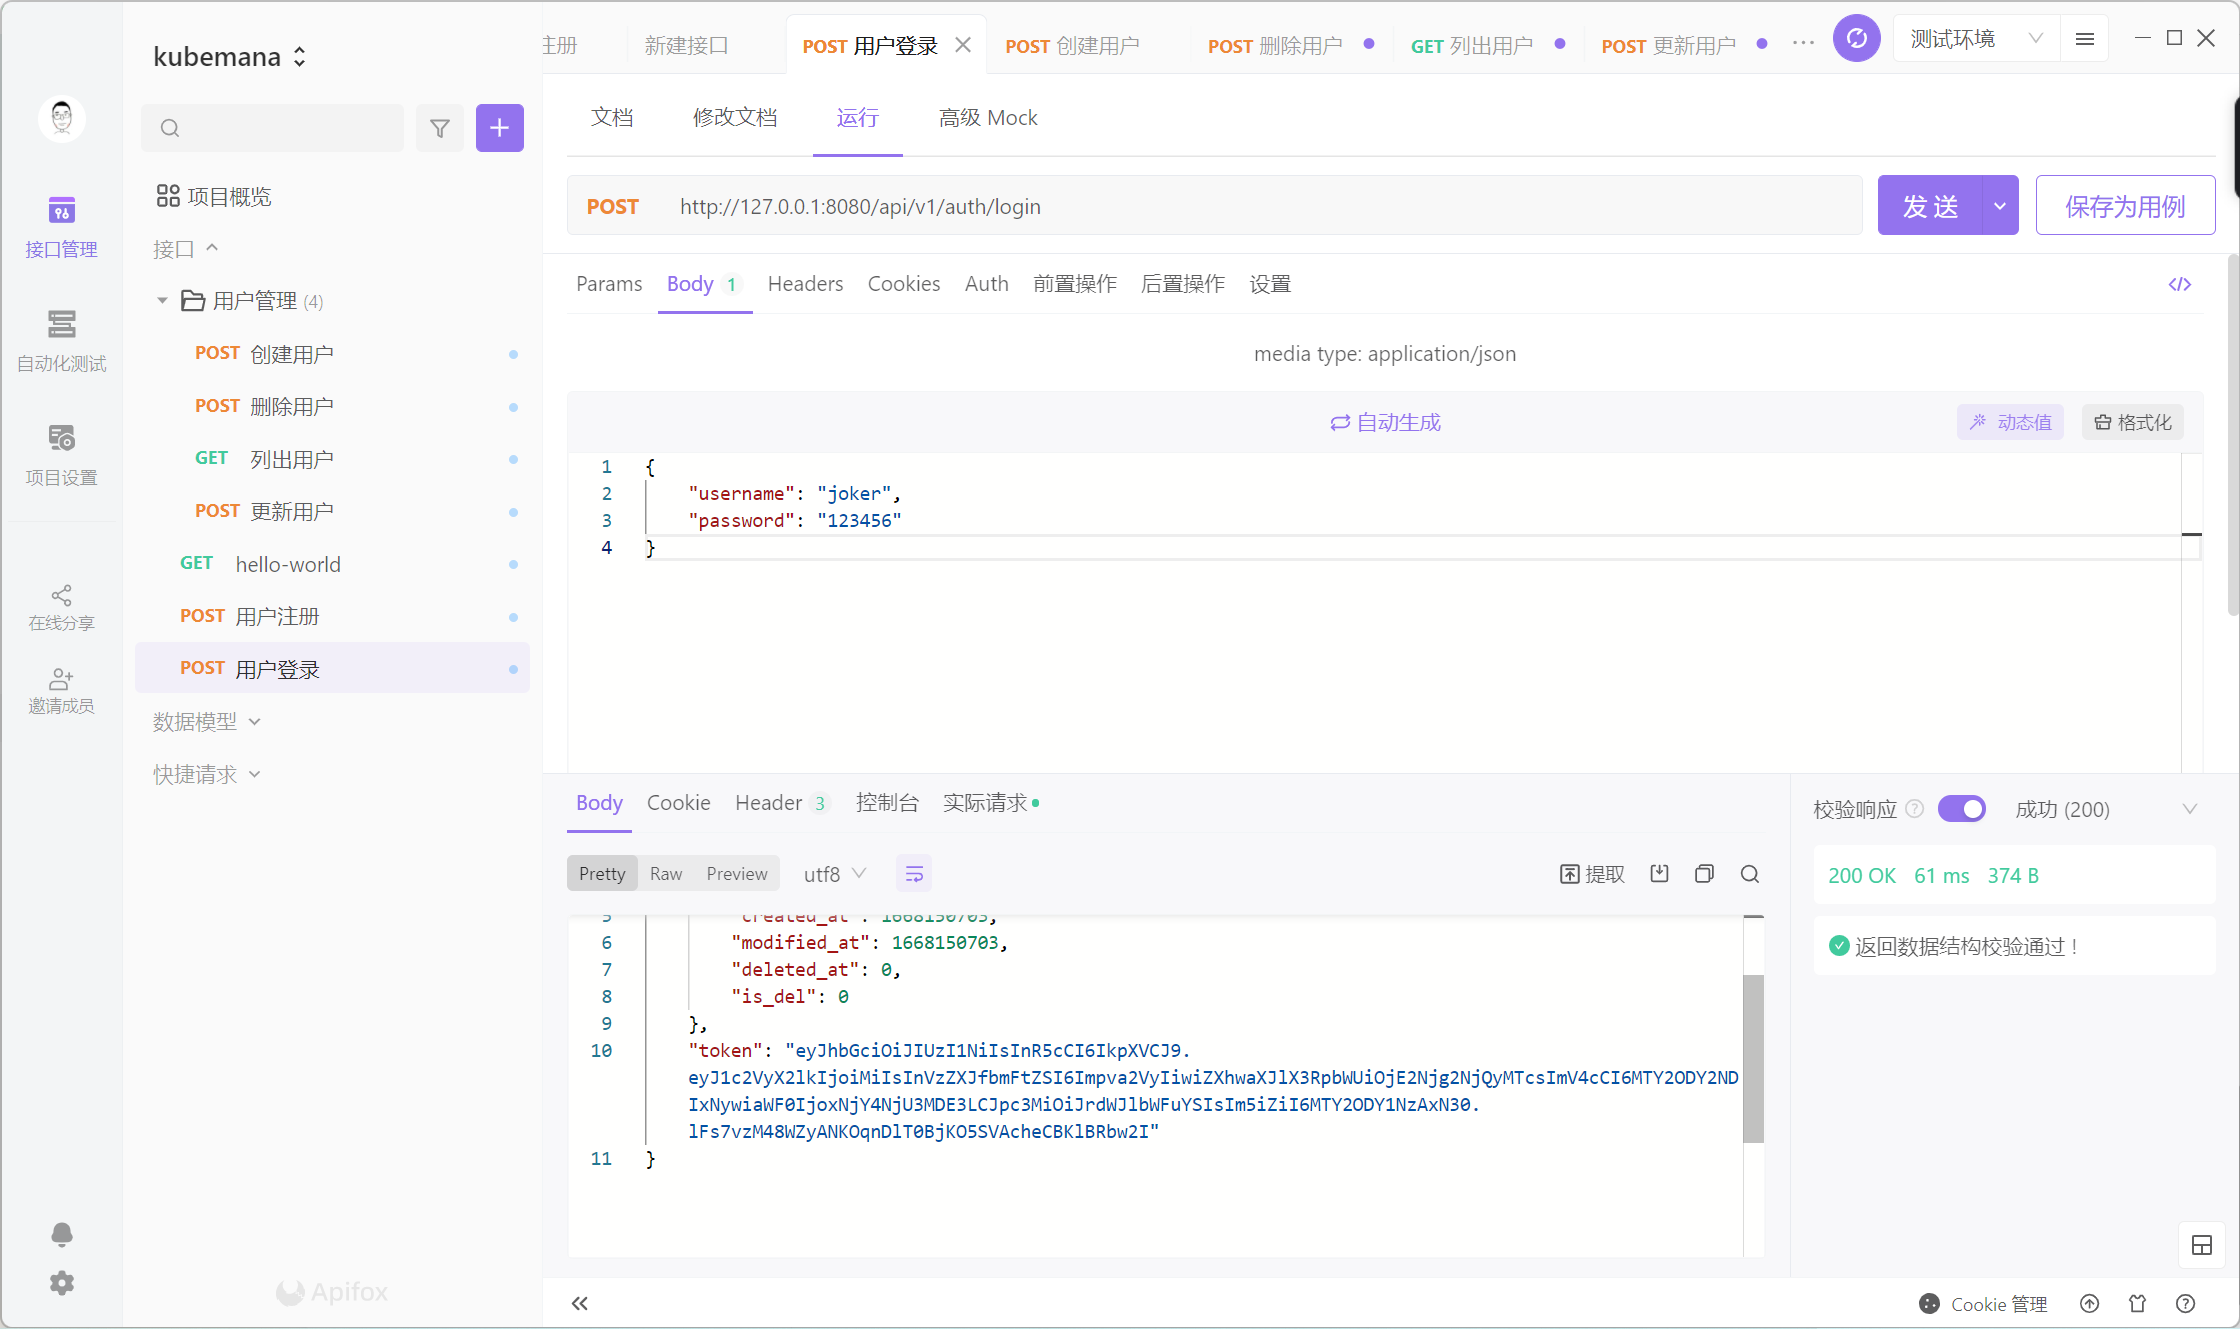Open notifications via the bell icon

tap(62, 1234)
